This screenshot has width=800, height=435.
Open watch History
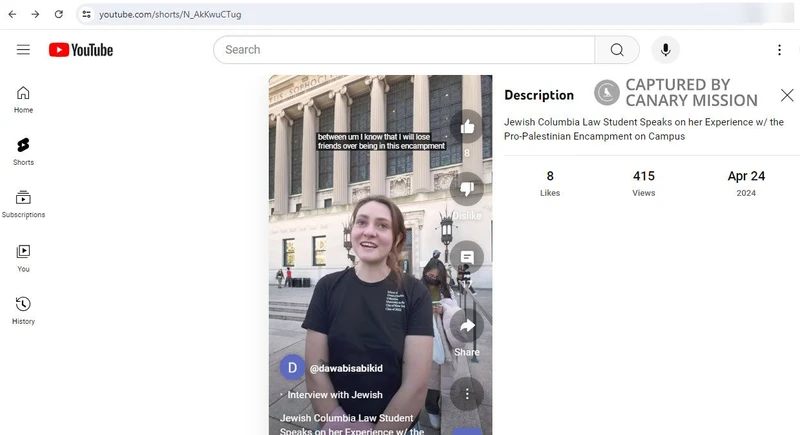[x=23, y=309]
